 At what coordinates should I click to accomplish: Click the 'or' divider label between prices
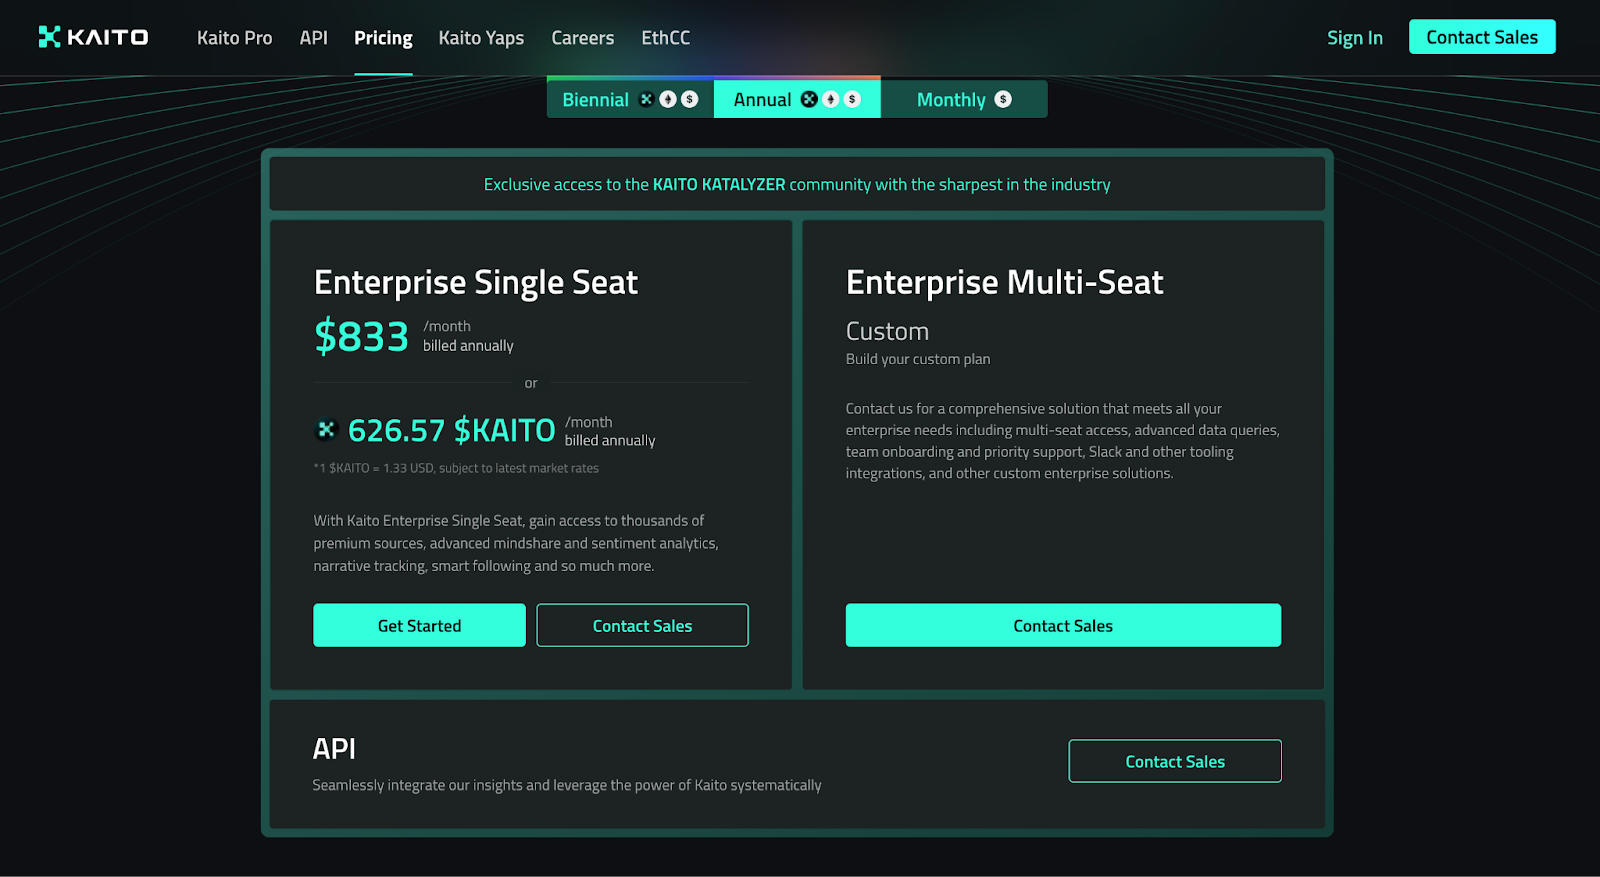tap(531, 383)
